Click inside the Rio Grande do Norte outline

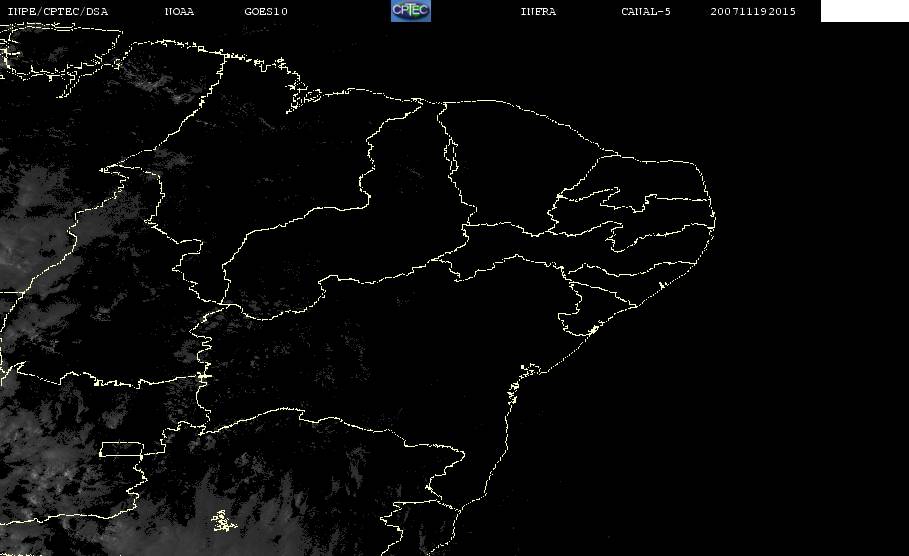point(650,178)
